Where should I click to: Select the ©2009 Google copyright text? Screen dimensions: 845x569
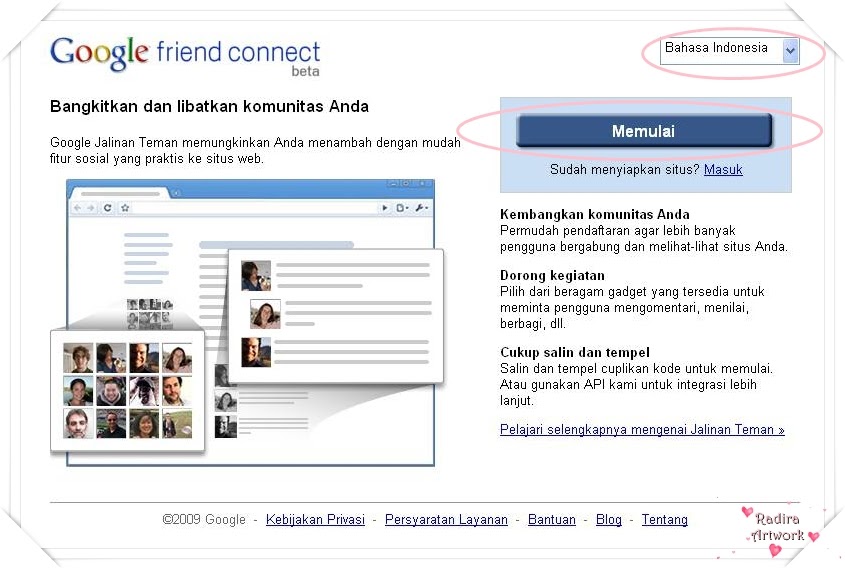click(204, 519)
